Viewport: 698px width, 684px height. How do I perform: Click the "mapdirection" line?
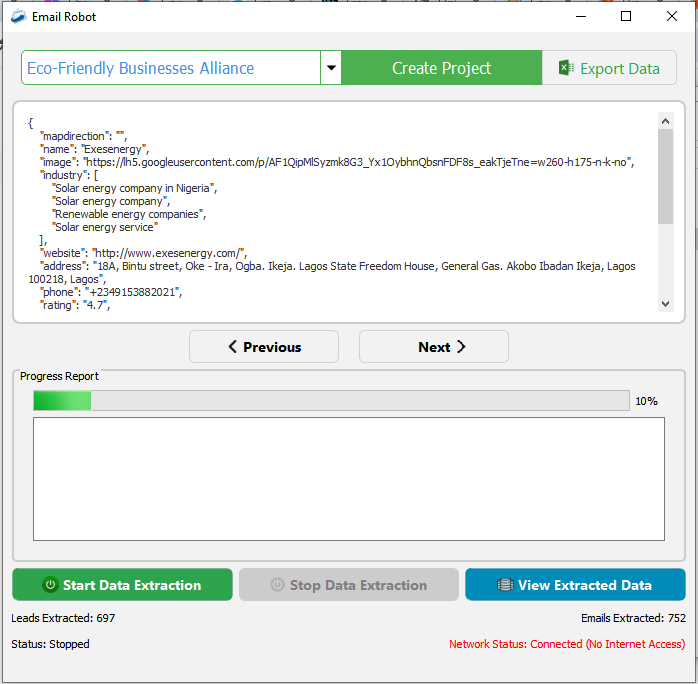pyautogui.click(x=83, y=136)
